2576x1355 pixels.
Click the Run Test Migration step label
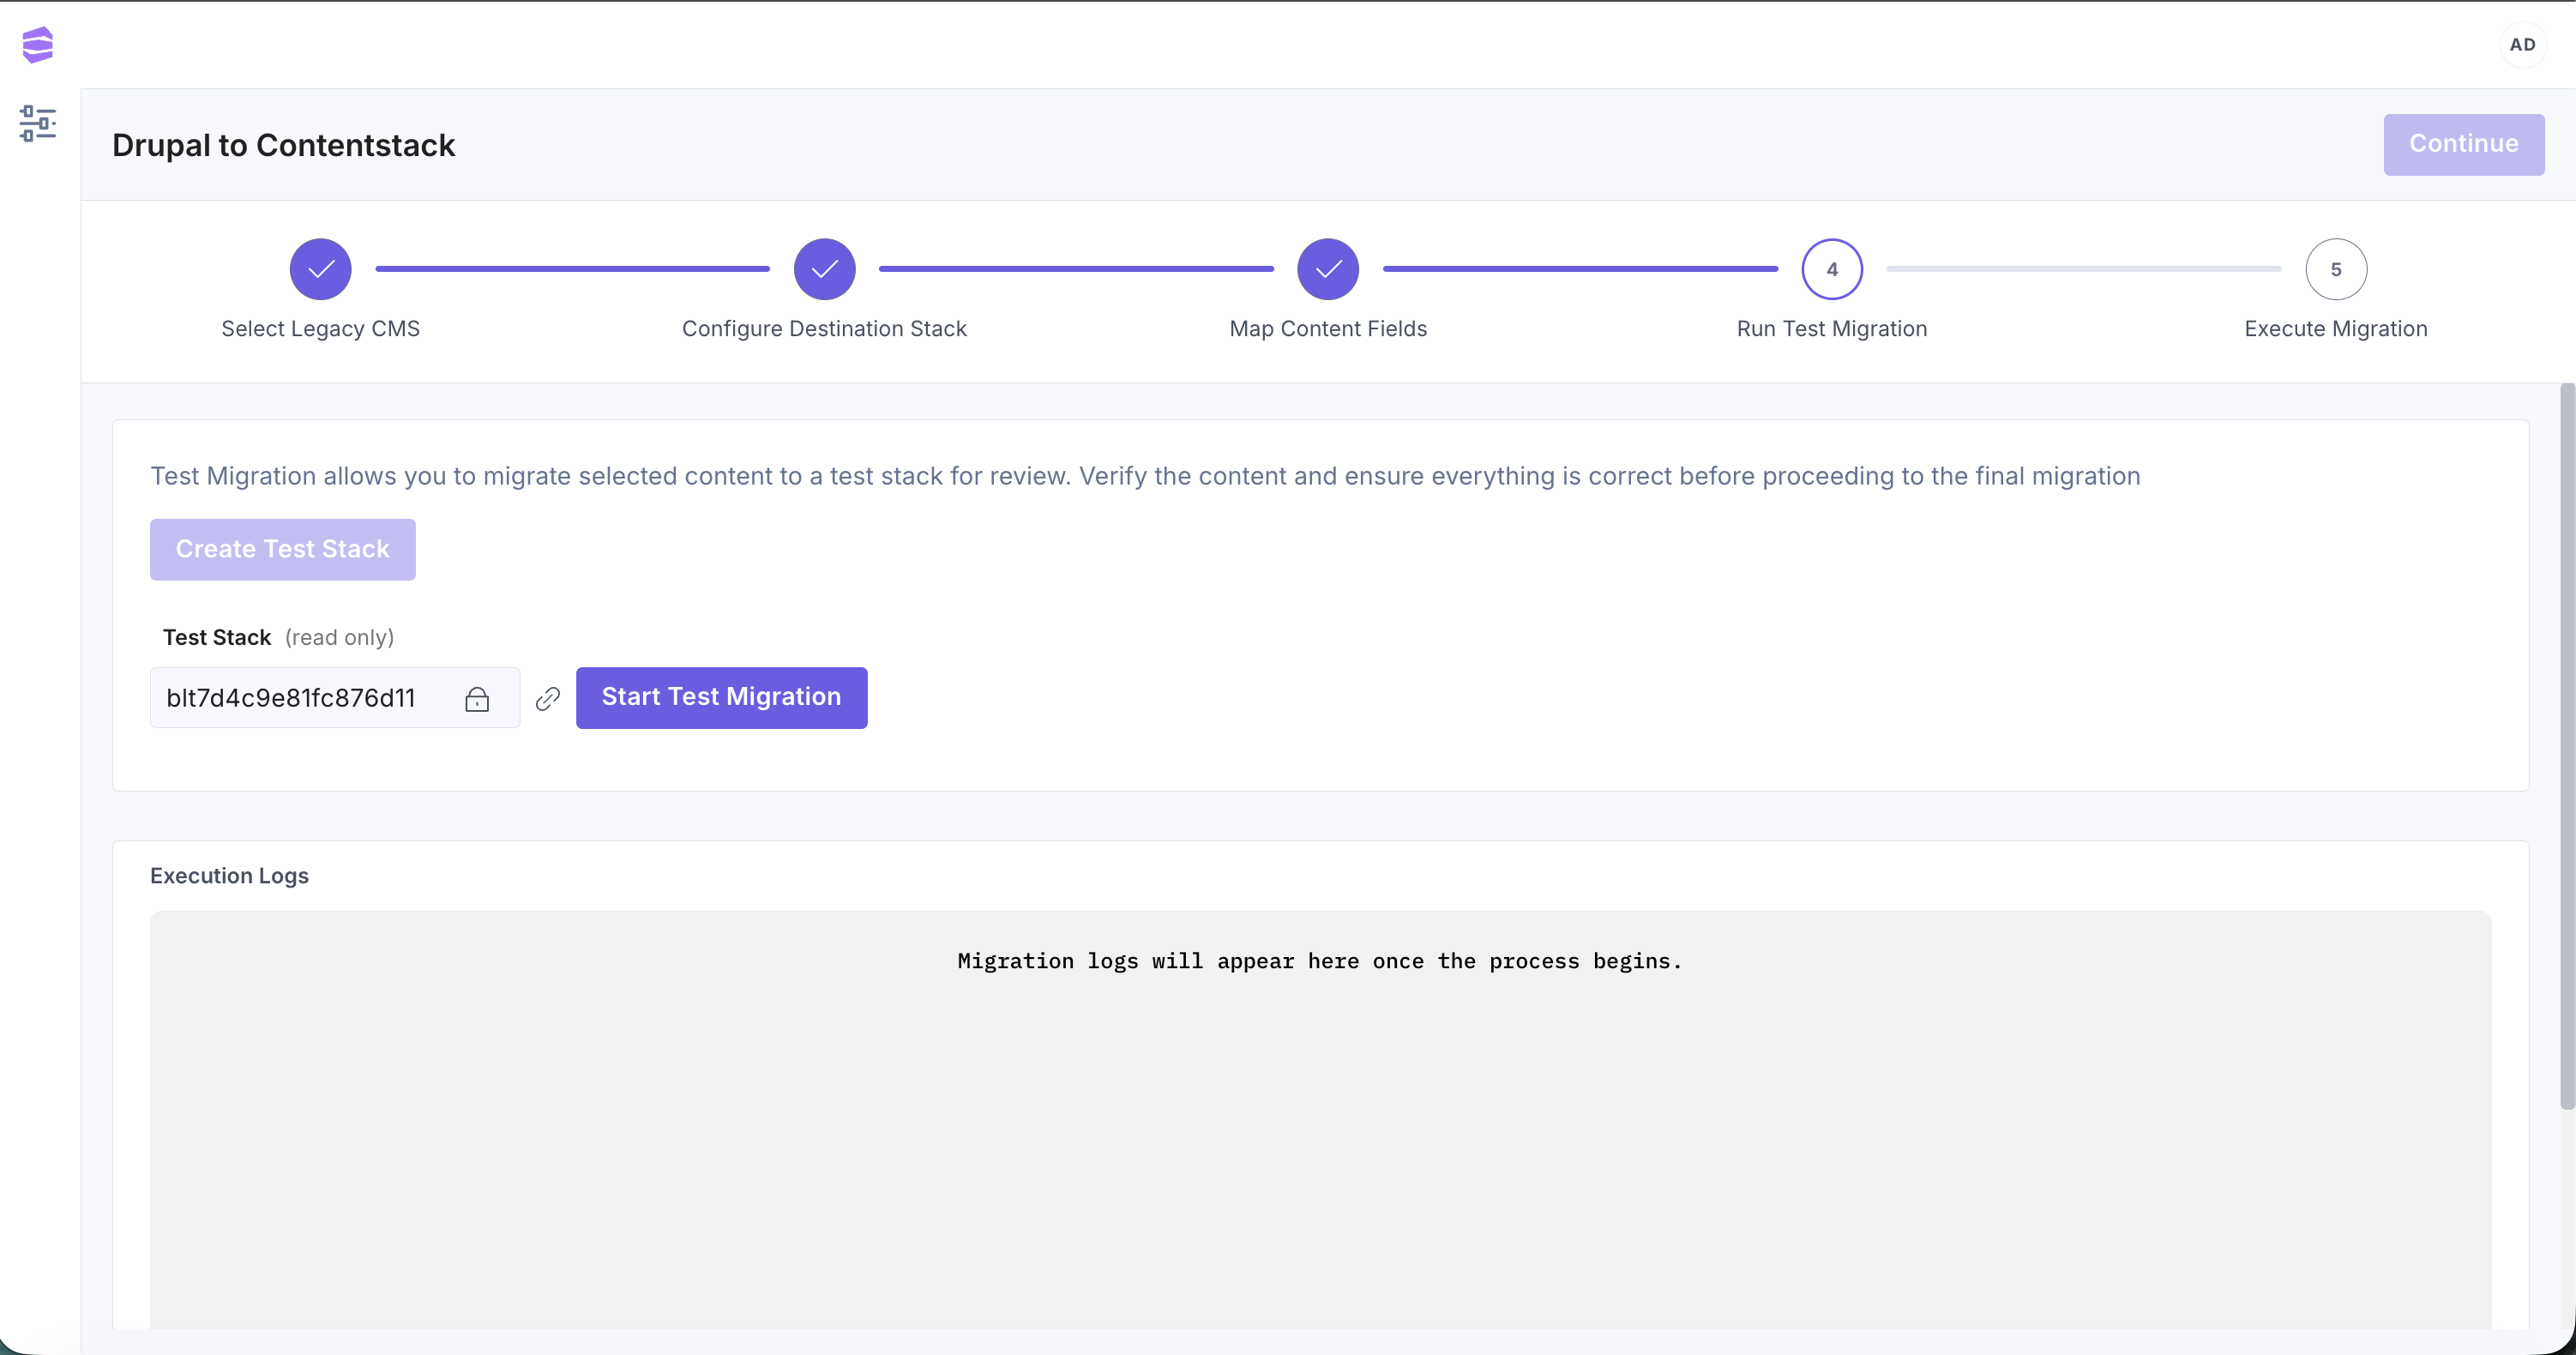pos(1832,329)
